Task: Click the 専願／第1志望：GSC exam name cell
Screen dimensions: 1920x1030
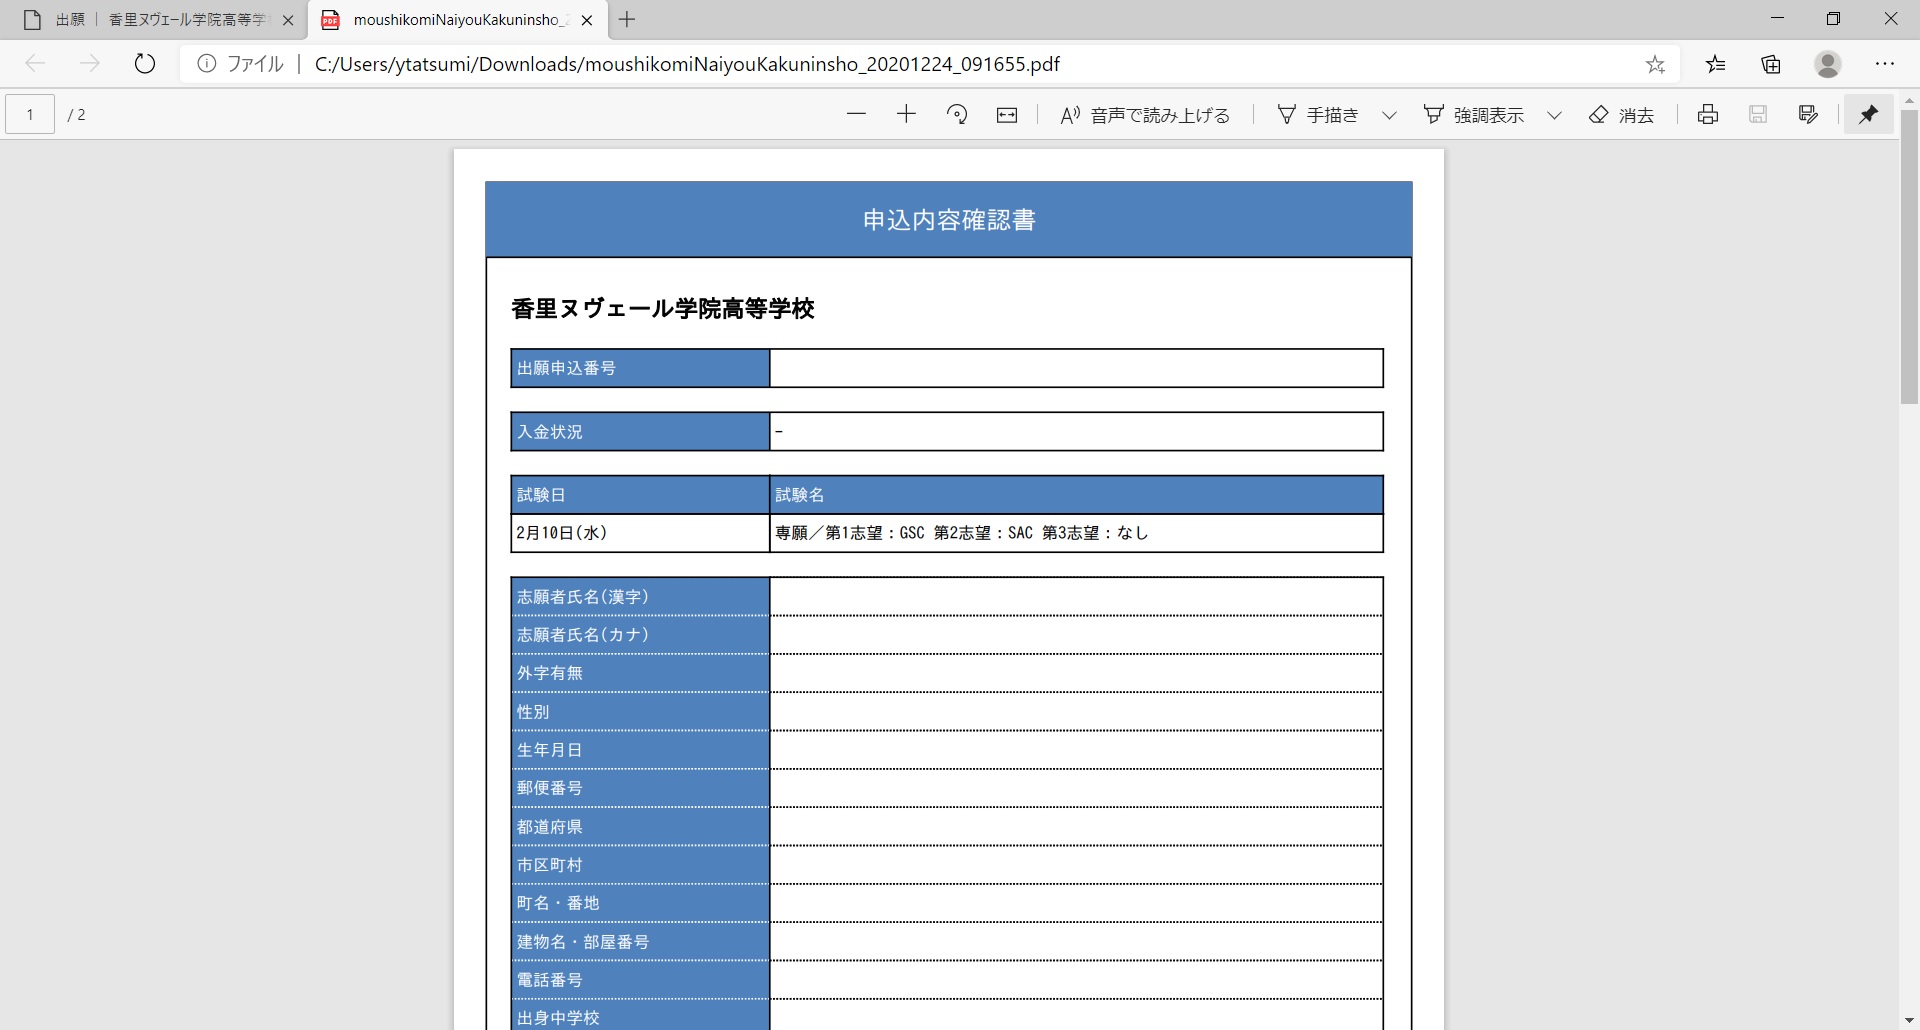Action: [1076, 533]
